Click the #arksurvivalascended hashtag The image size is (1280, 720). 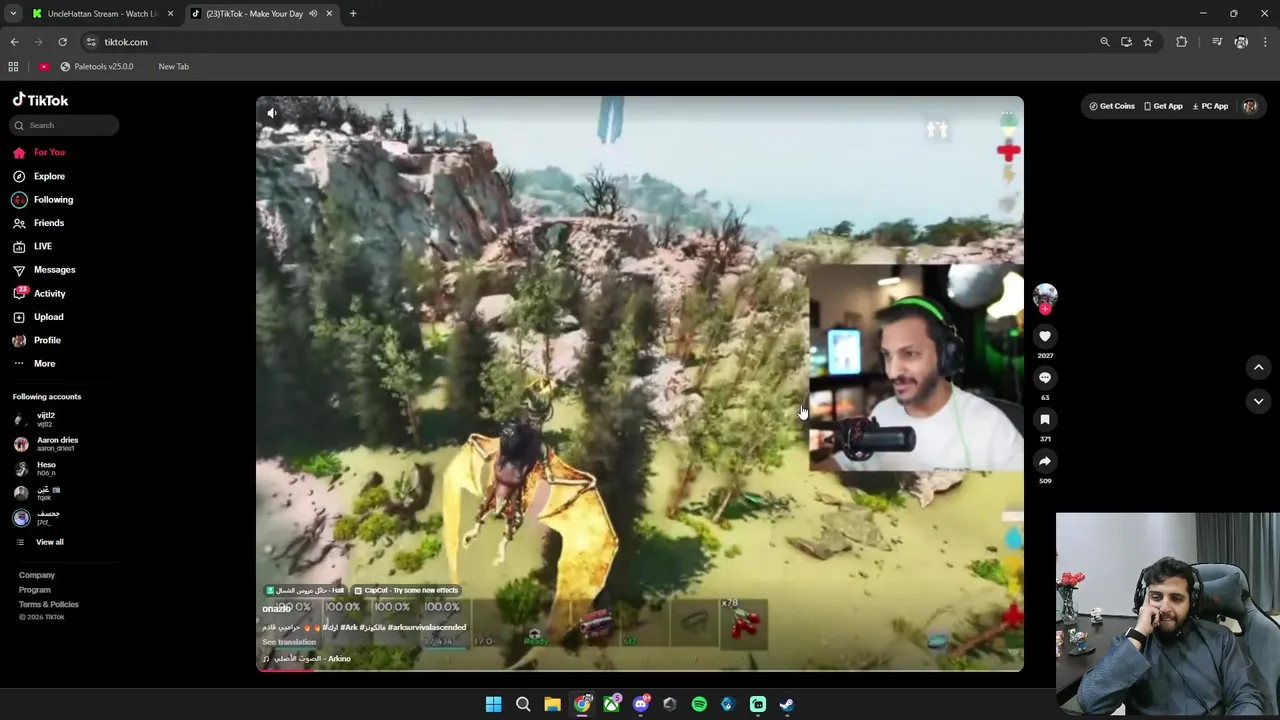point(427,627)
